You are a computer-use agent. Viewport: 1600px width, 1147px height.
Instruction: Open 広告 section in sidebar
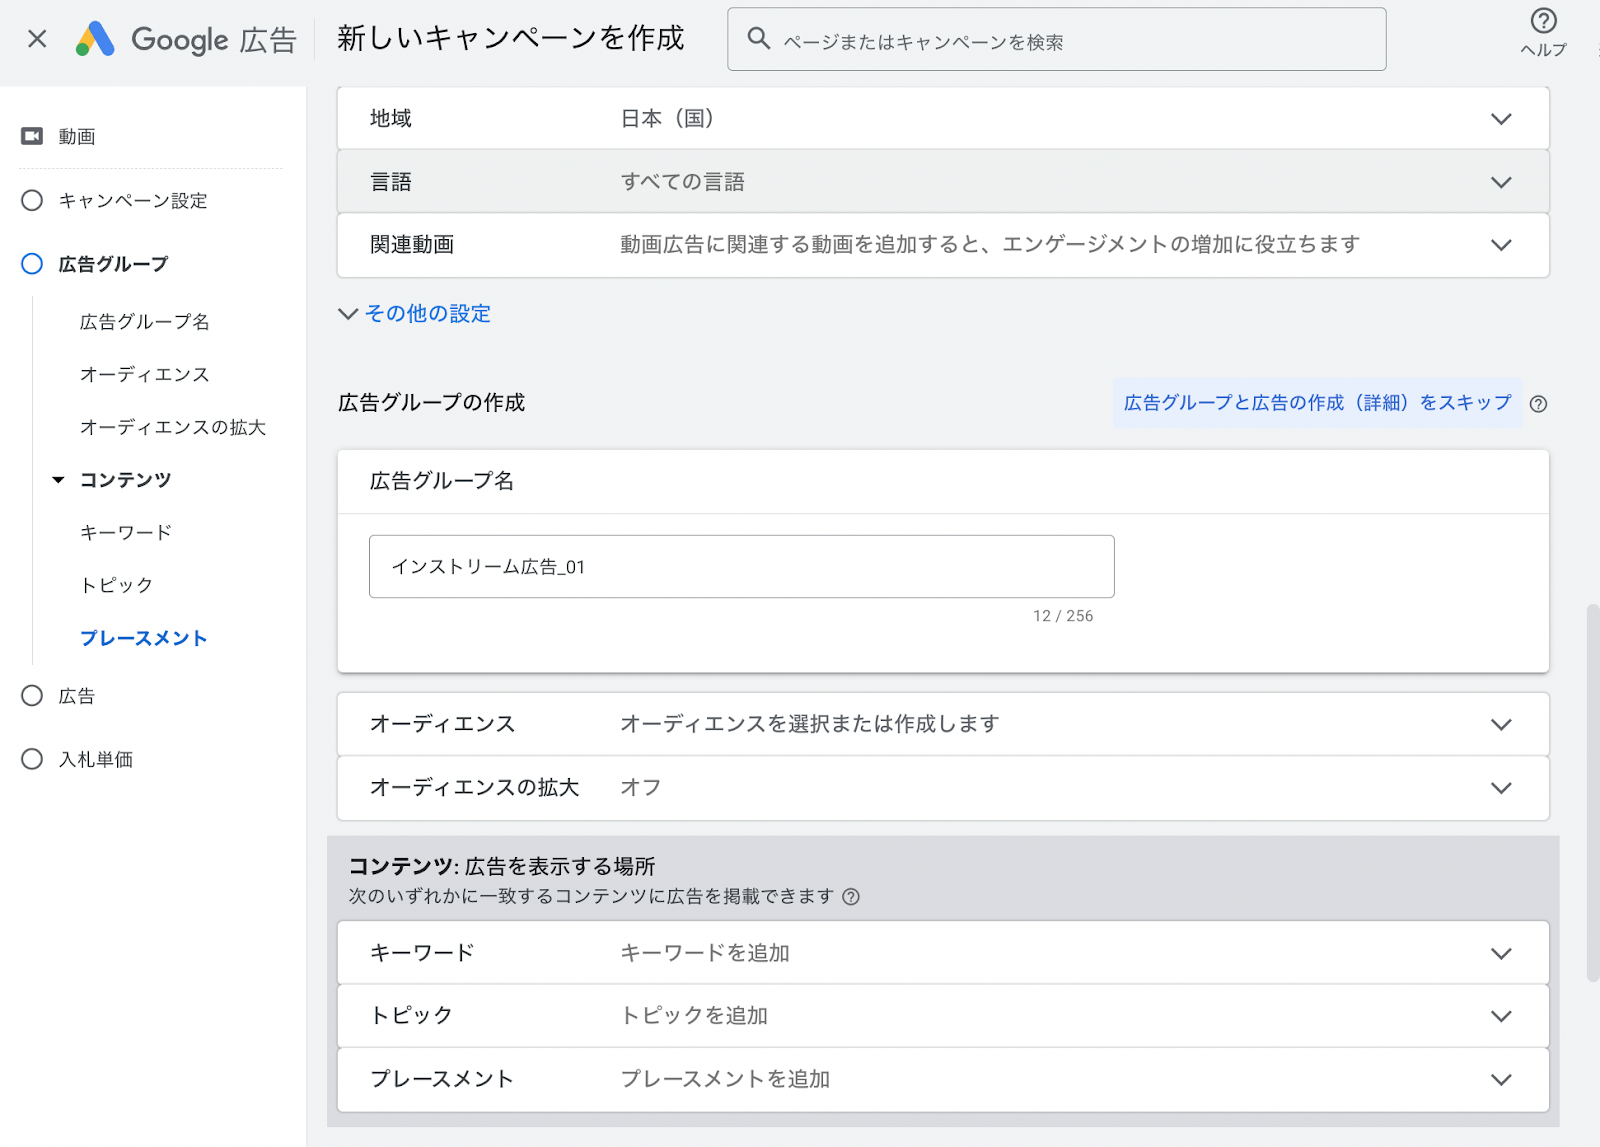pos(77,697)
